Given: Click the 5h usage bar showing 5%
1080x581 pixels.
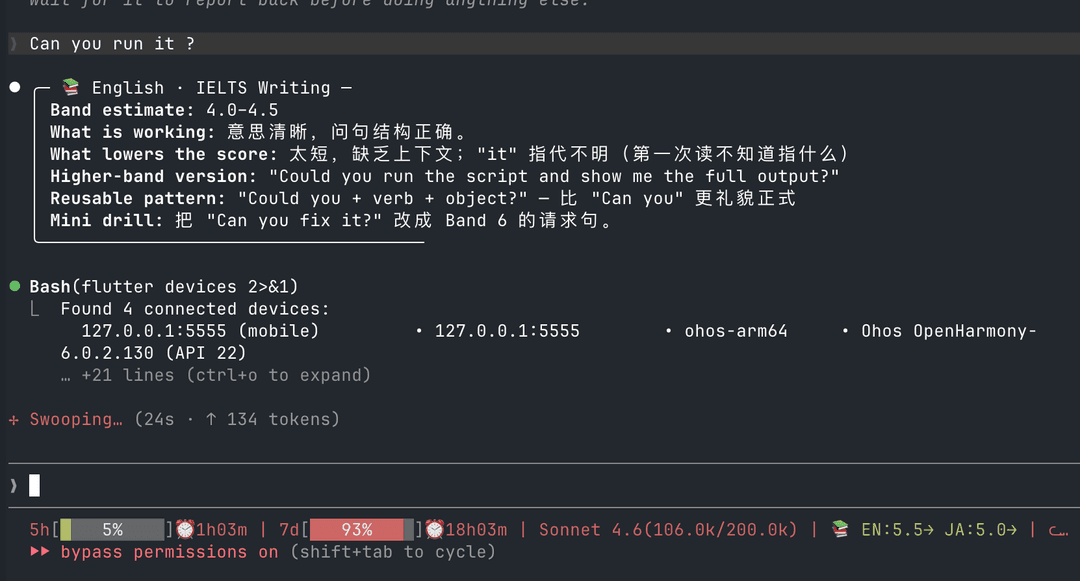Looking at the screenshot, I should 113,529.
